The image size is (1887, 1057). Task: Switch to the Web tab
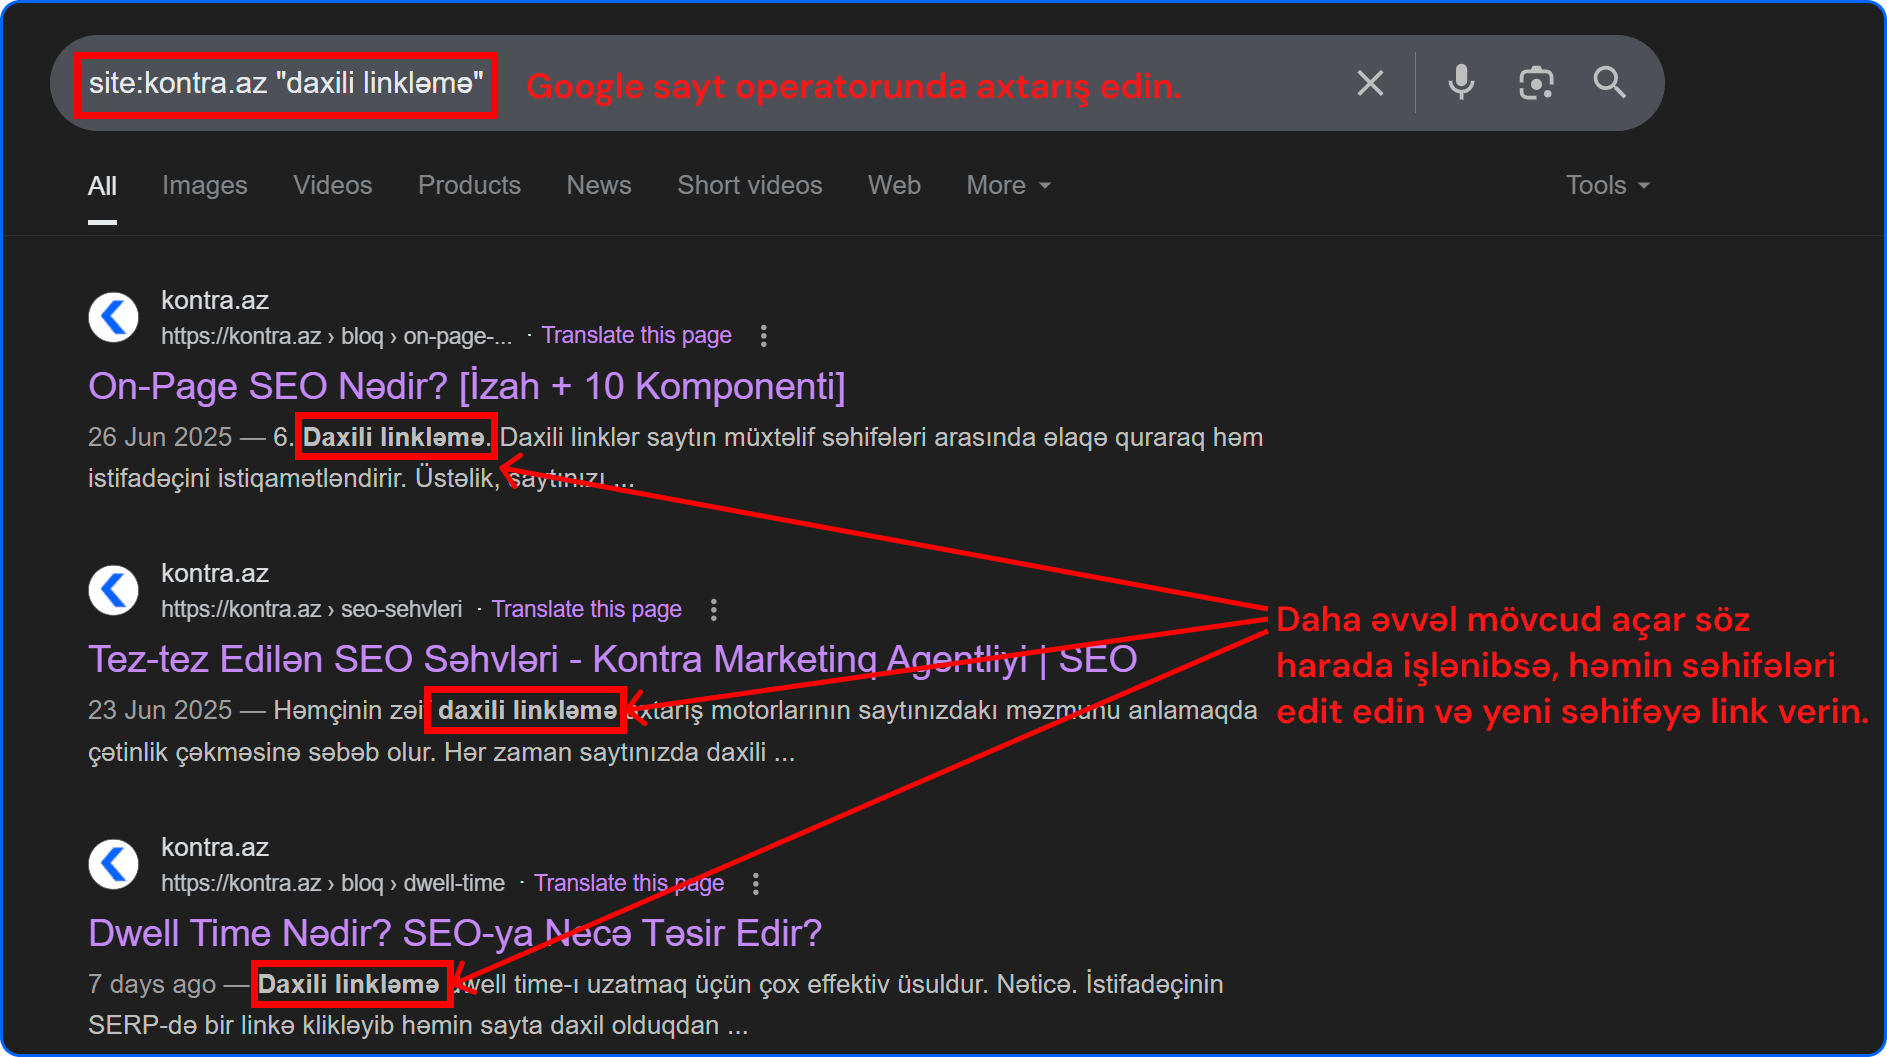pos(894,186)
